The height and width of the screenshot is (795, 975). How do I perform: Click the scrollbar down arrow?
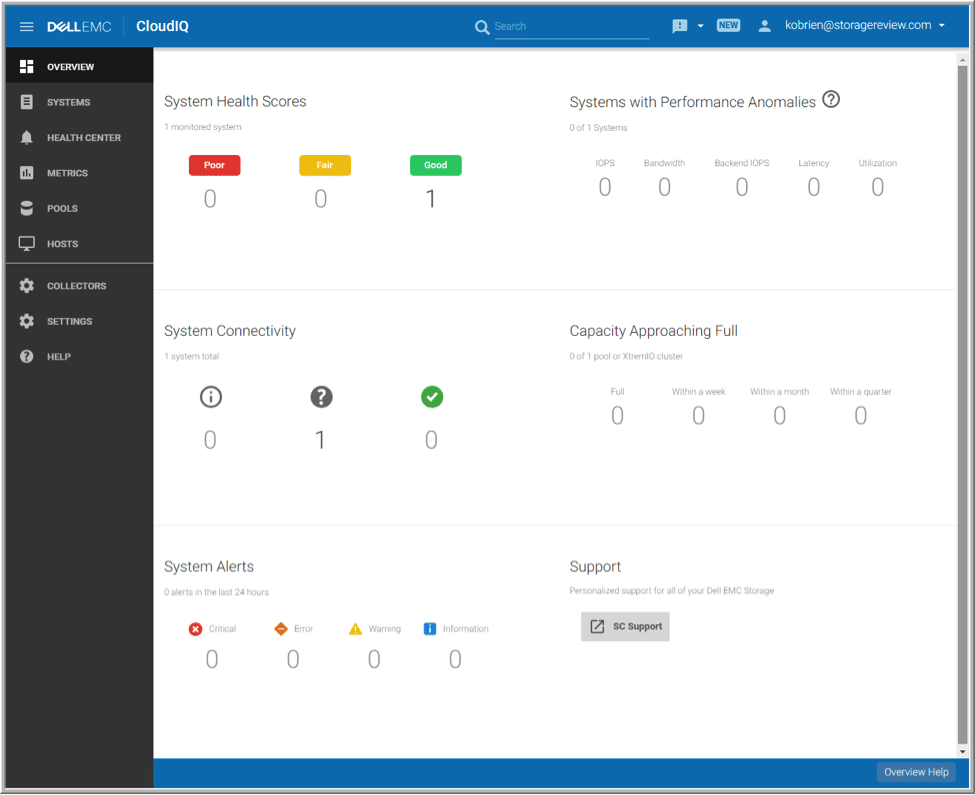(x=963, y=751)
